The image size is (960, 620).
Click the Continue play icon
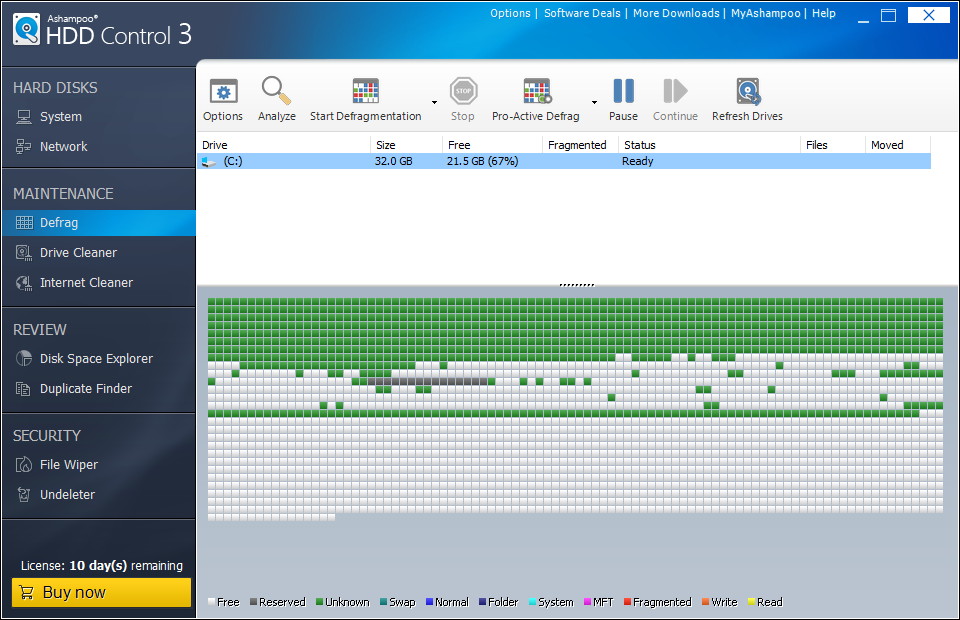[675, 91]
